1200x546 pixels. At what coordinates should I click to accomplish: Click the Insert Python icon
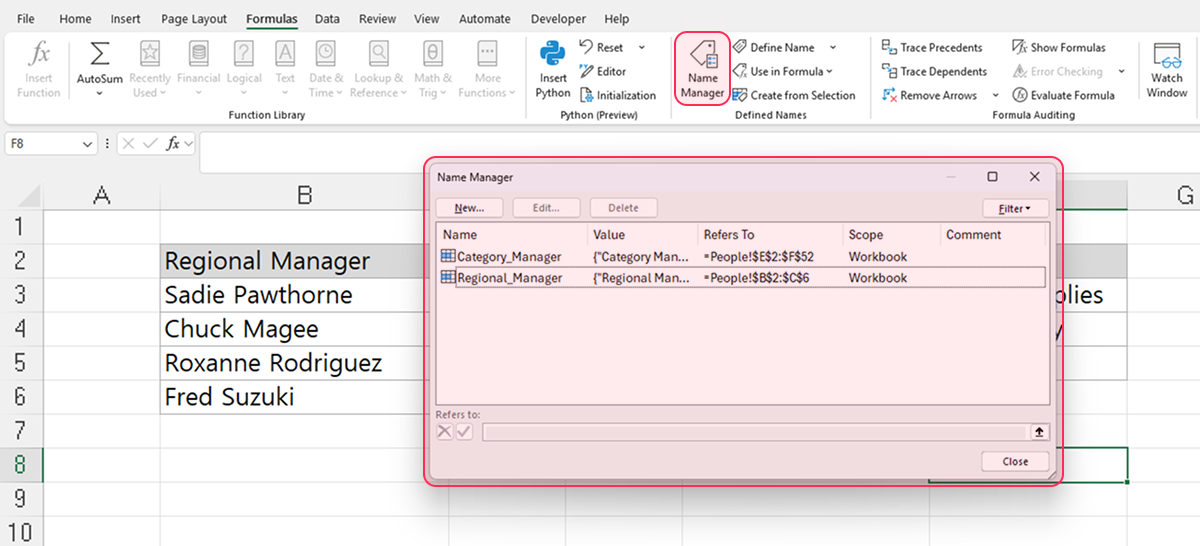point(552,70)
